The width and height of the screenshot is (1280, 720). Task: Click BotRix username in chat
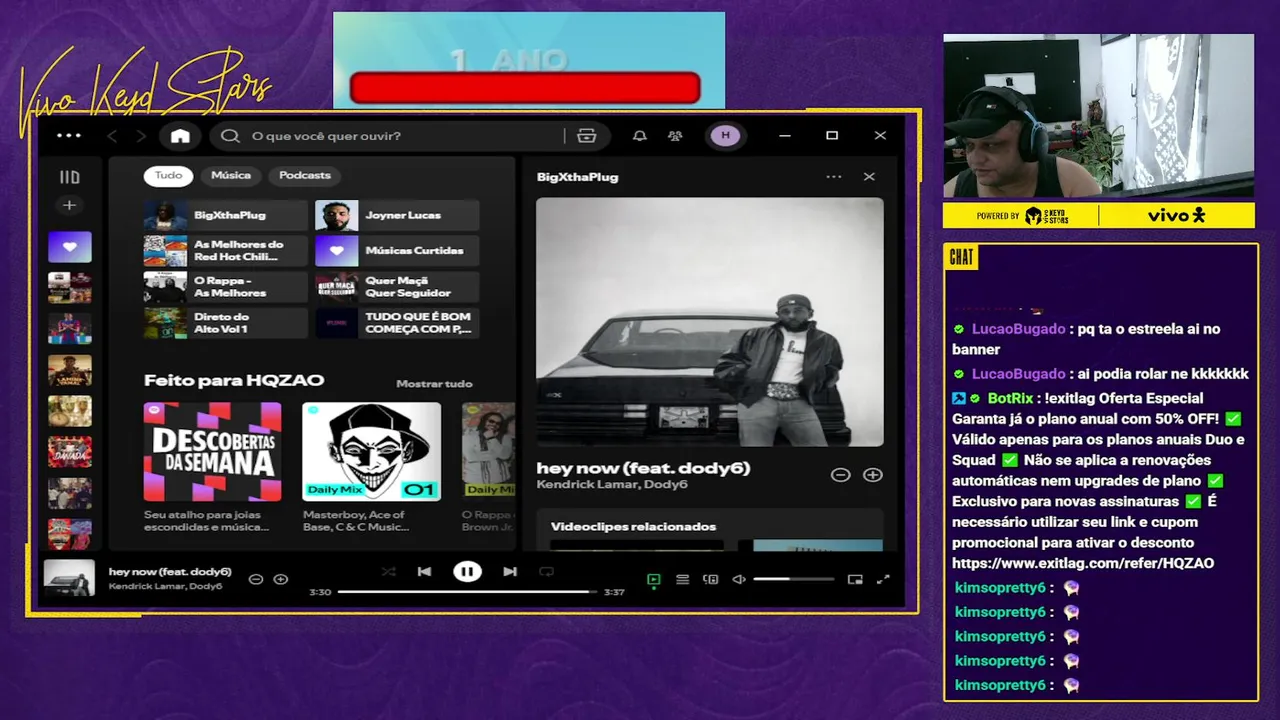click(1008, 398)
